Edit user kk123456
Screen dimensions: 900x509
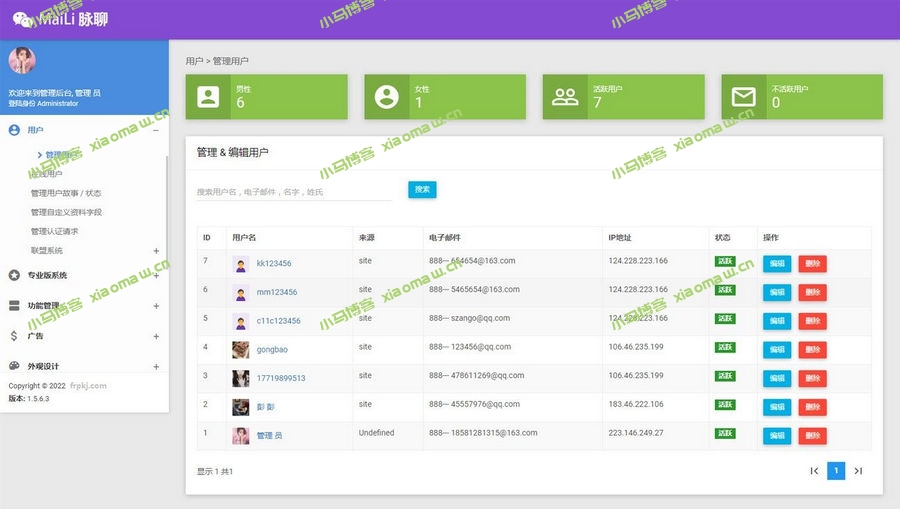[x=777, y=263]
